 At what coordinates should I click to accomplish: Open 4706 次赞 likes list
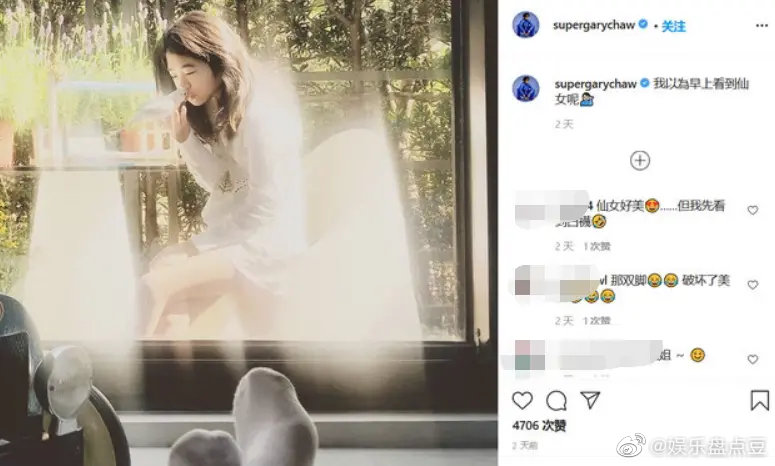(539, 425)
